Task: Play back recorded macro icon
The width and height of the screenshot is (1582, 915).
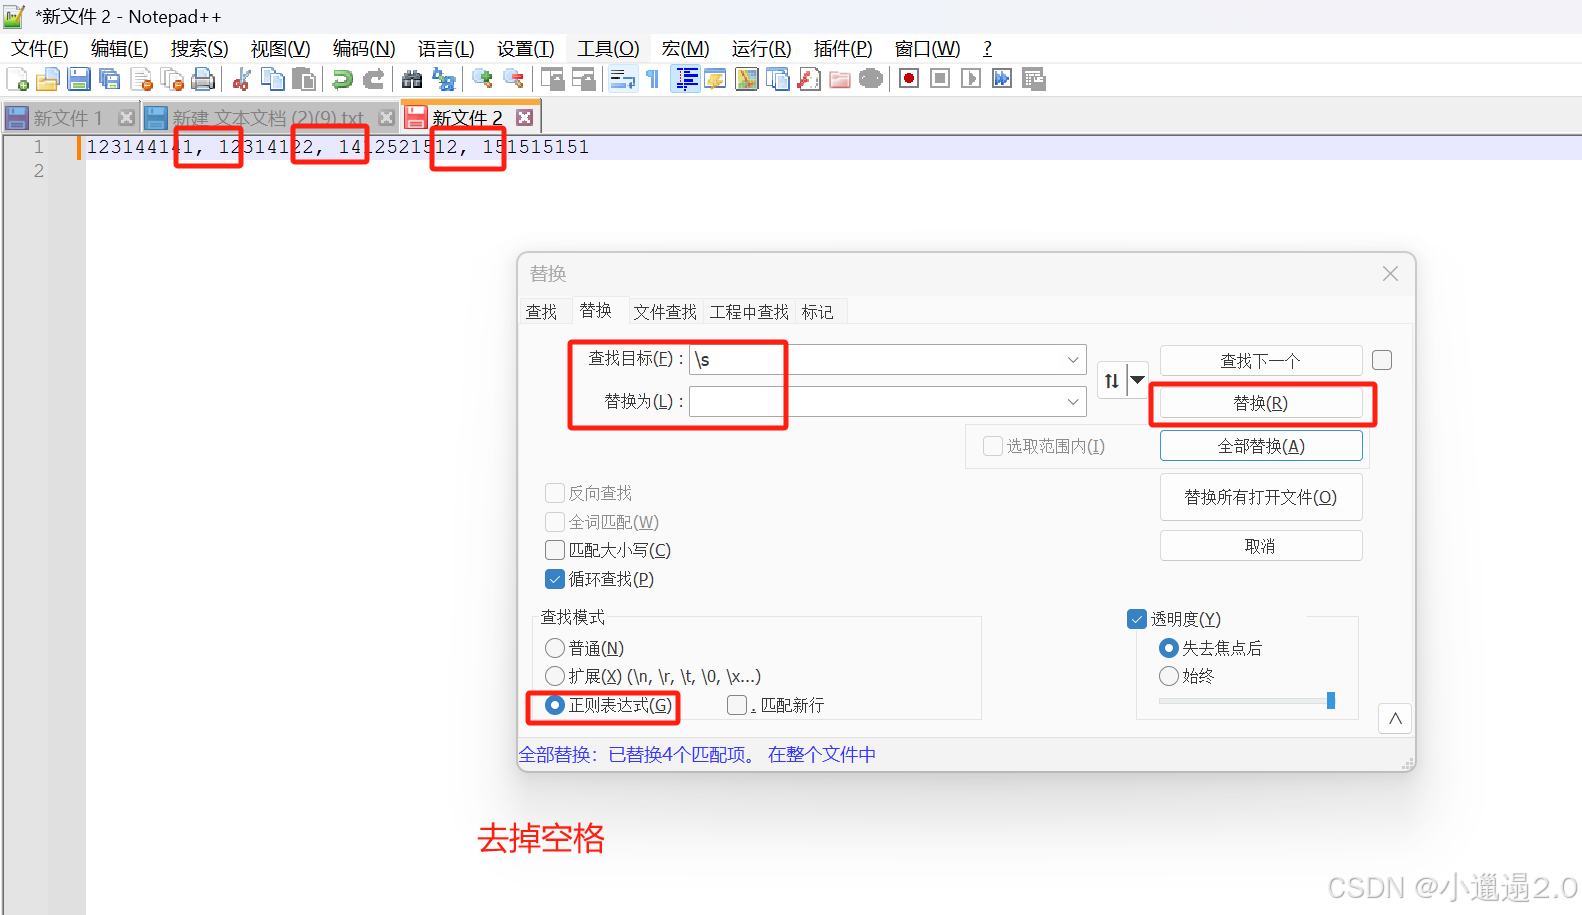Action: (x=971, y=79)
